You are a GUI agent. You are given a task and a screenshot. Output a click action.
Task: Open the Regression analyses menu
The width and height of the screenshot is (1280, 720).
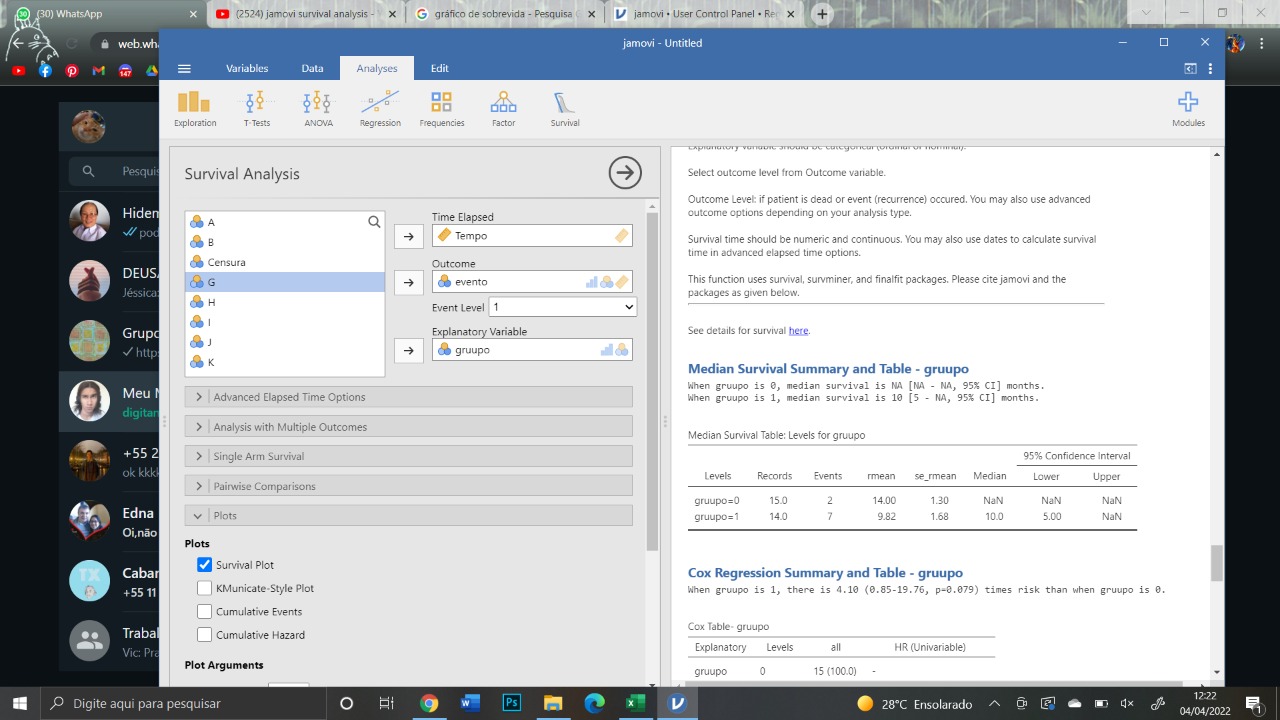pos(380,109)
